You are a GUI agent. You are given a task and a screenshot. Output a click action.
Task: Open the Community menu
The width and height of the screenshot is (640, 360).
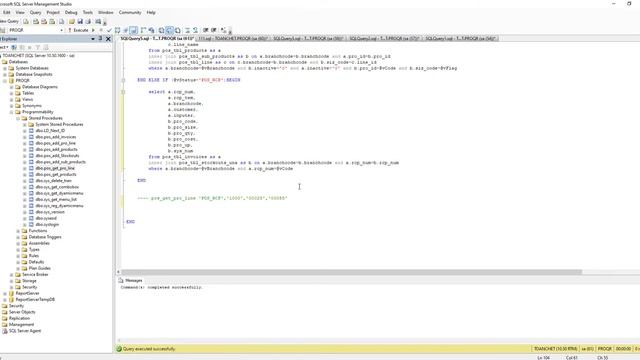pos(130,13)
